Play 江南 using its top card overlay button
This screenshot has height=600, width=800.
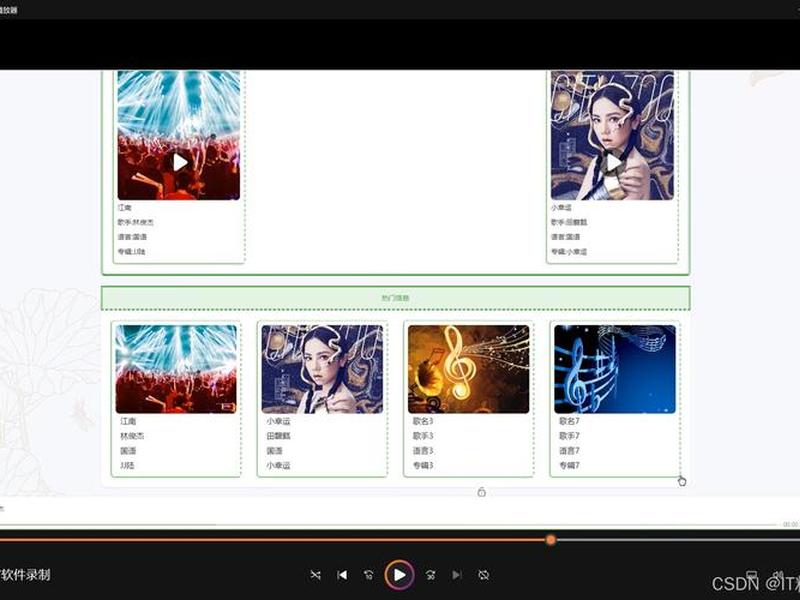click(180, 162)
